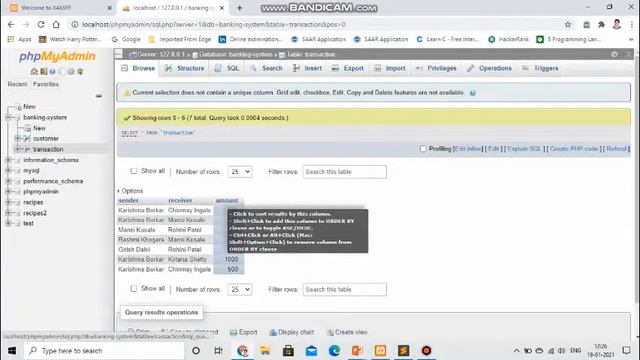This screenshot has height=360, width=640.
Task: Click Task View icon on taskbar
Action: [218, 351]
